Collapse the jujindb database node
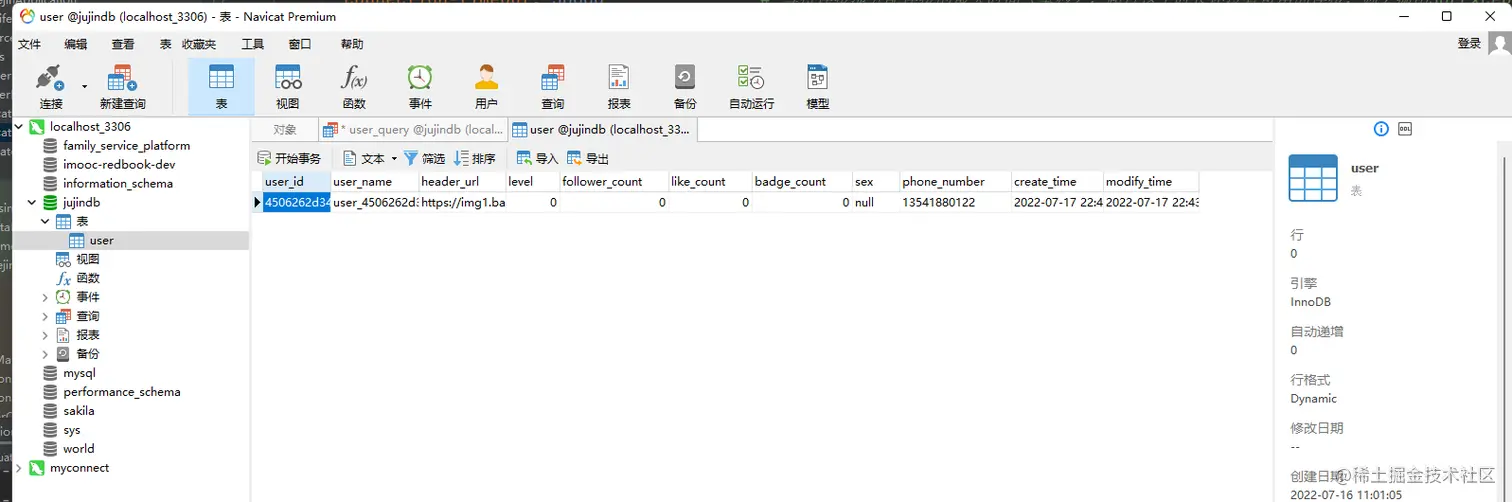 point(31,203)
